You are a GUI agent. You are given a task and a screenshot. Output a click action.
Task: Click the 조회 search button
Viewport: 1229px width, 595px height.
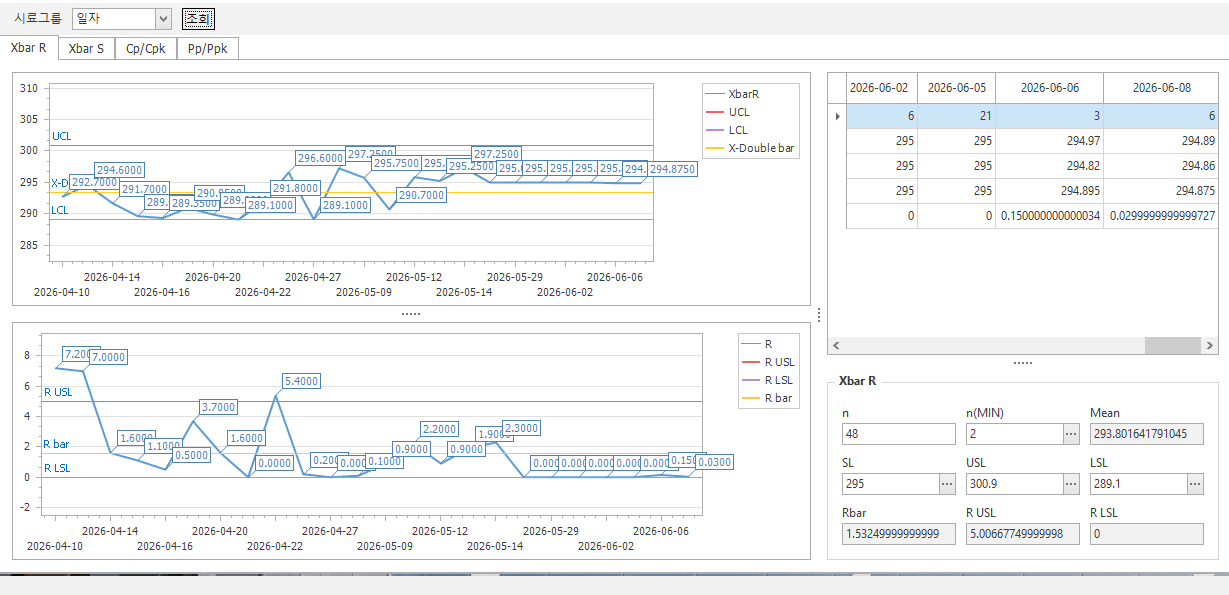(199, 18)
